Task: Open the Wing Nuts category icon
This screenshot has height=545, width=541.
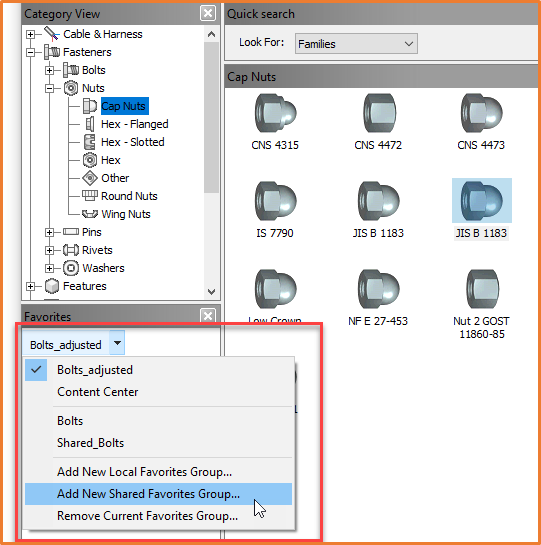Action: [90, 214]
